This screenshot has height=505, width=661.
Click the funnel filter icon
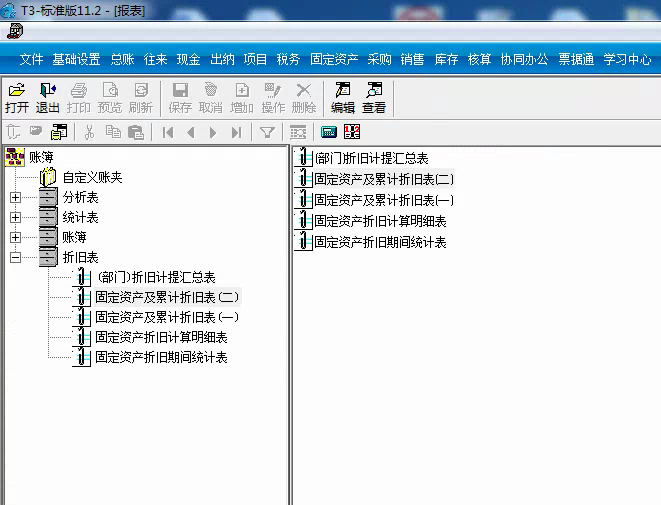(267, 133)
